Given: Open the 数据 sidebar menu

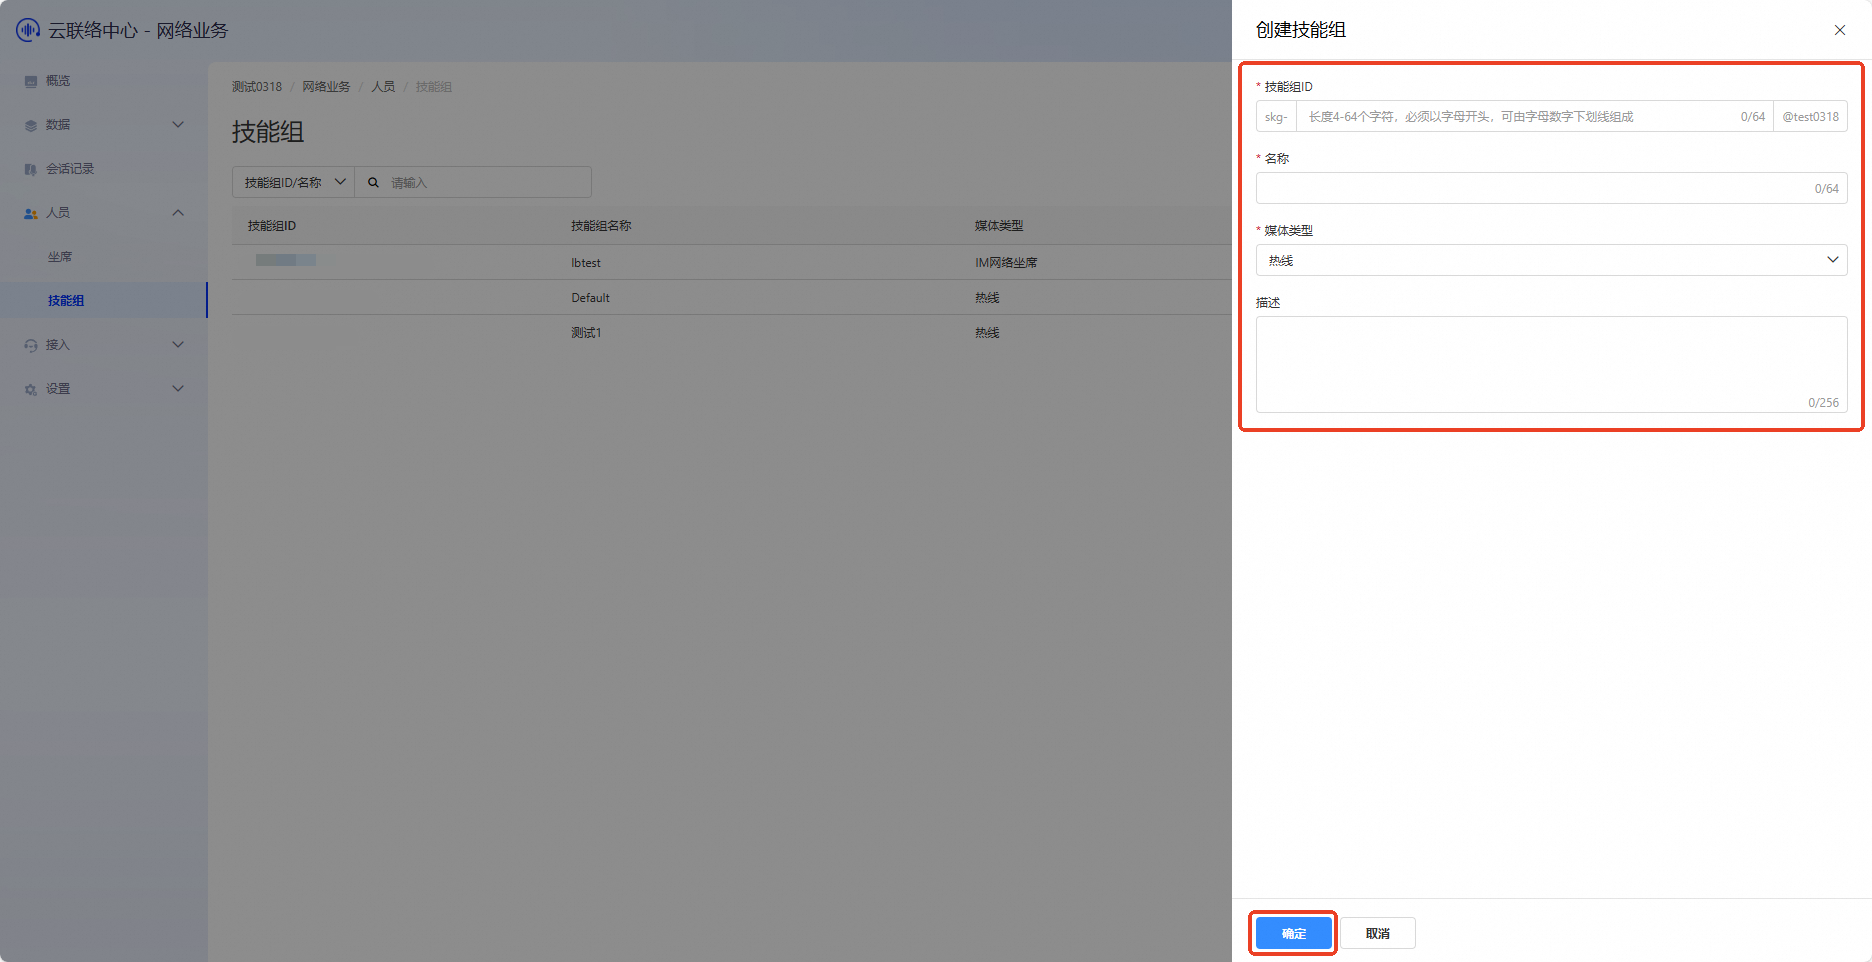Looking at the screenshot, I should [x=104, y=125].
